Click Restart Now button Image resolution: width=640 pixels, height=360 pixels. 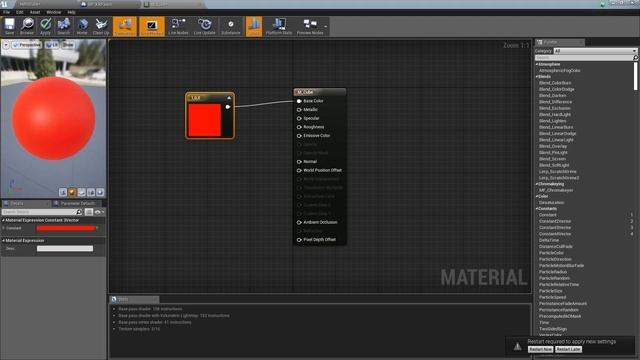(540, 349)
